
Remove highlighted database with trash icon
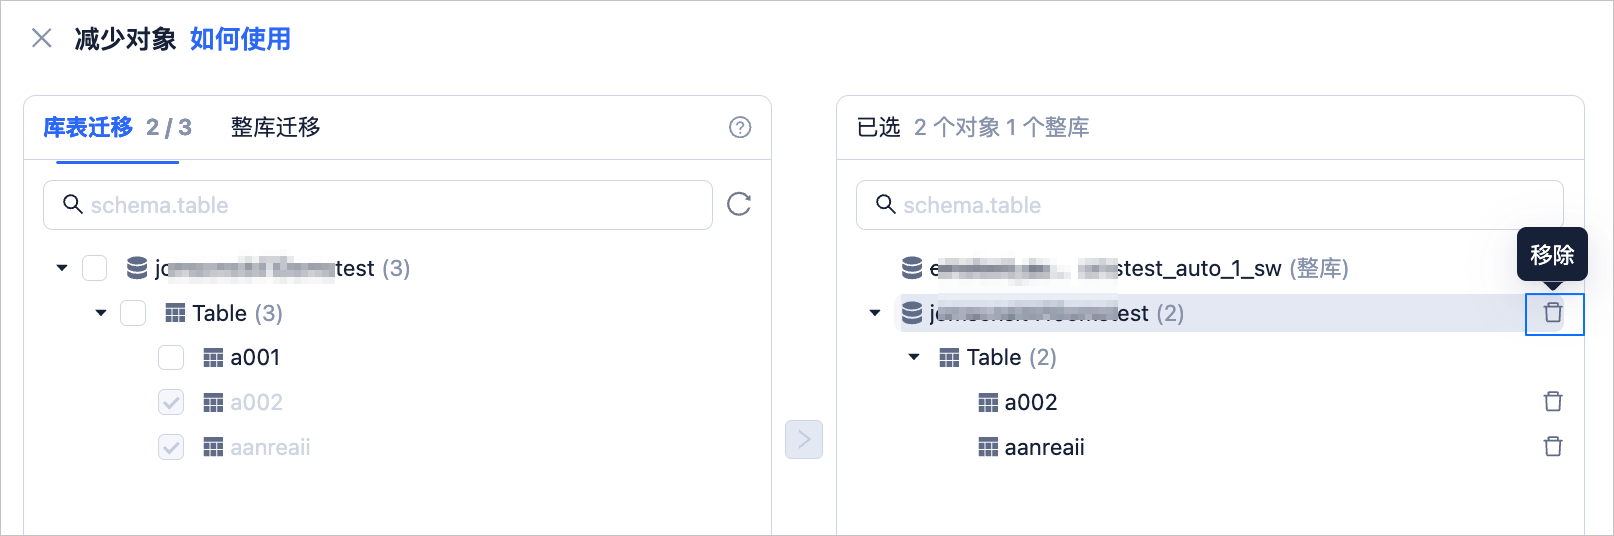[1553, 313]
